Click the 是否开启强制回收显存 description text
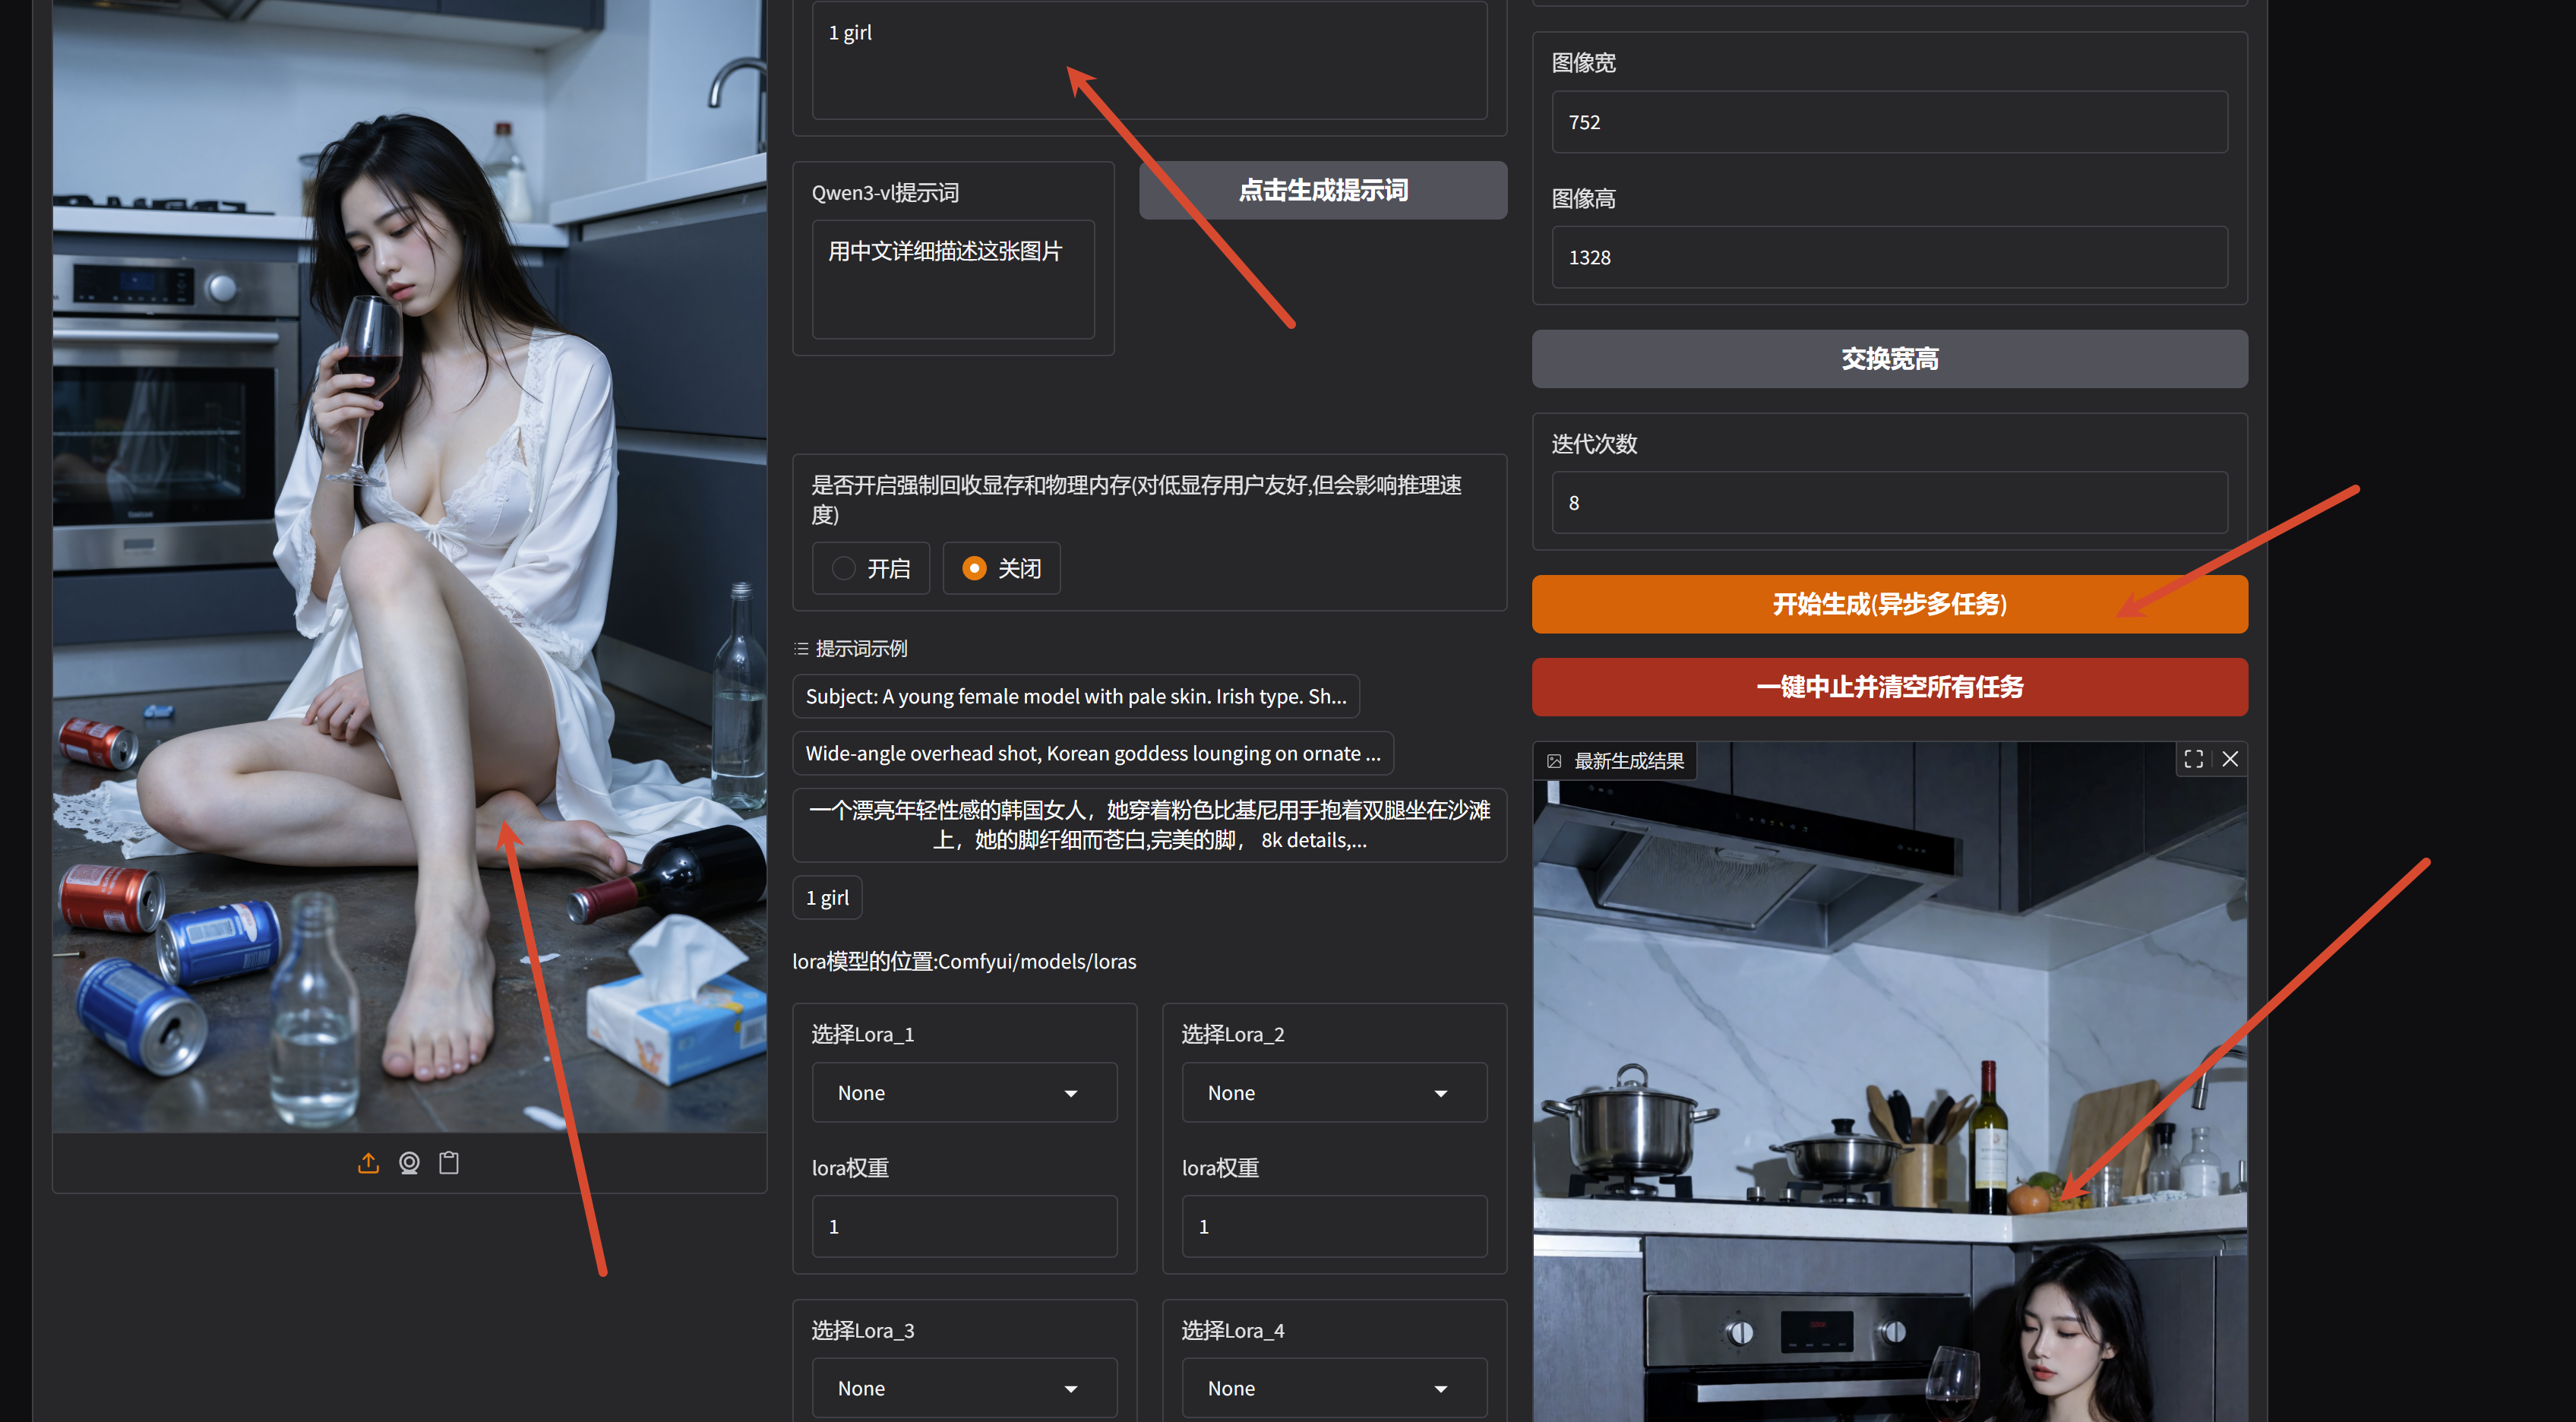 pyautogui.click(x=1137, y=500)
